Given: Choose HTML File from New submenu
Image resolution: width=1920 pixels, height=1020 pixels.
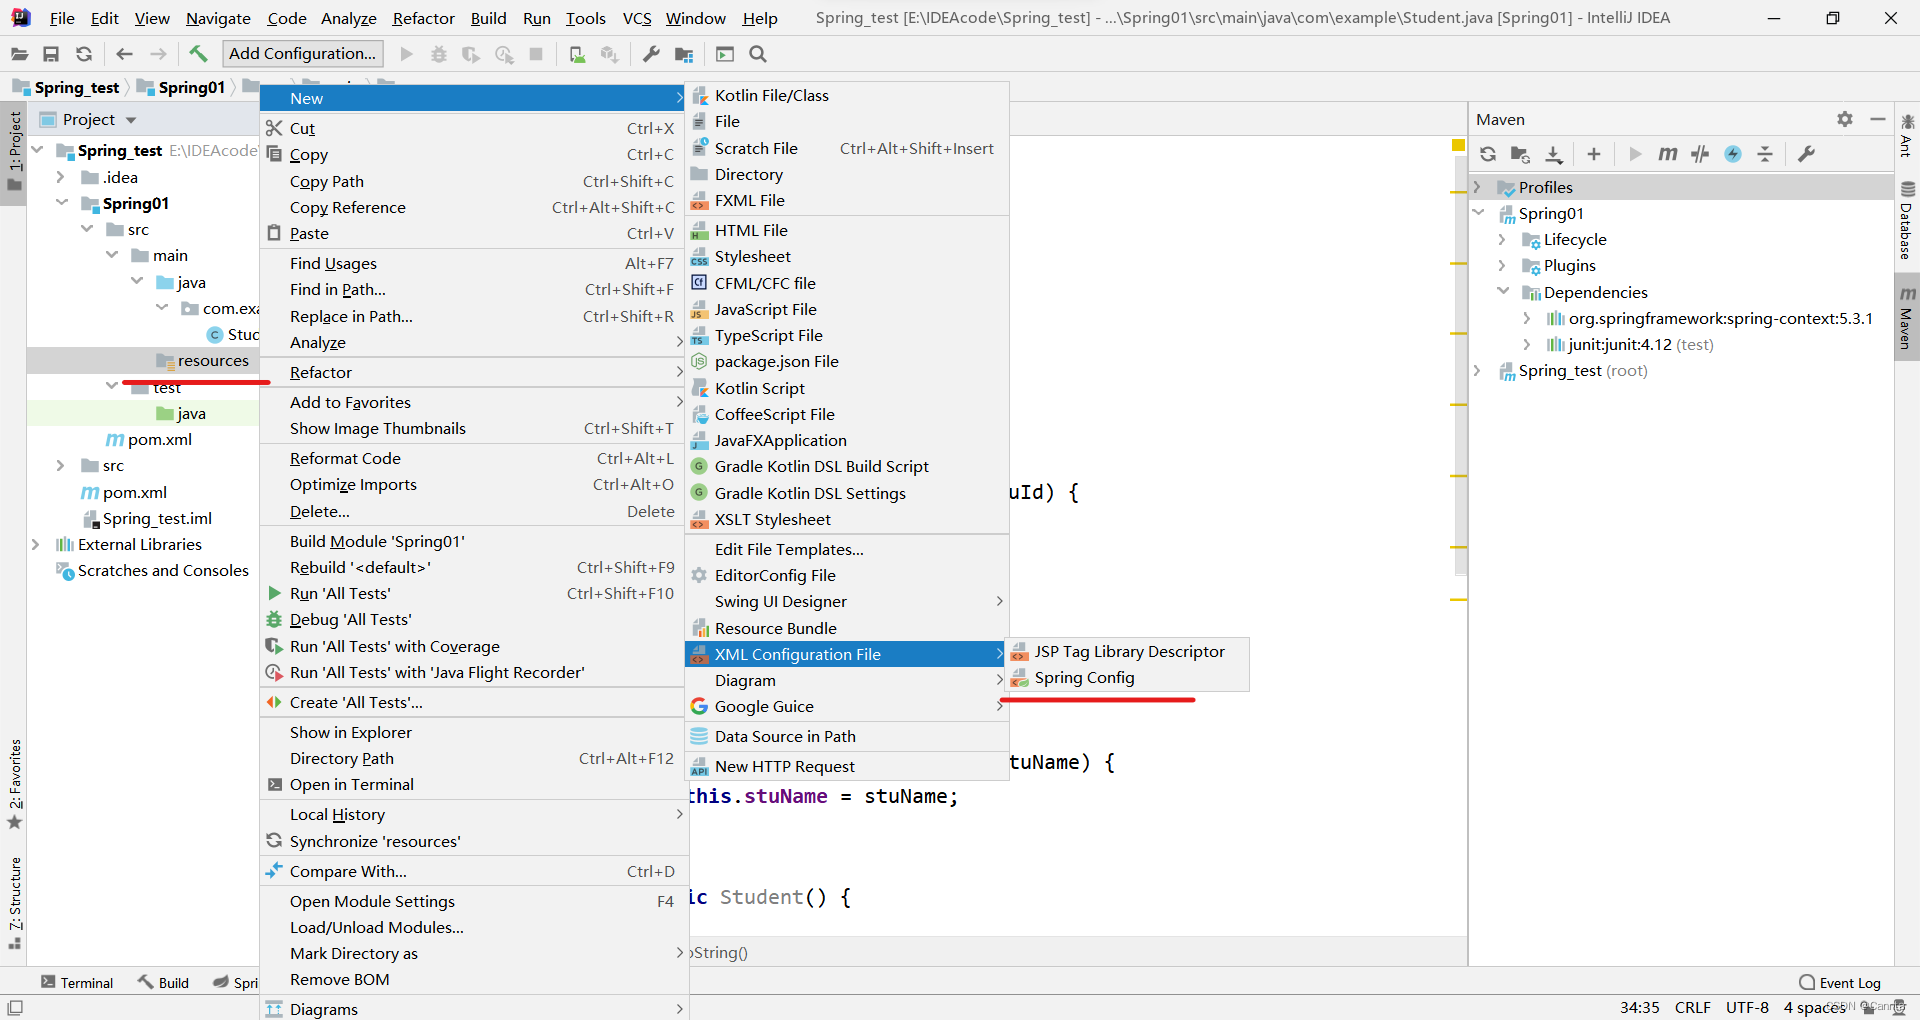Looking at the screenshot, I should pyautogui.click(x=847, y=230).
